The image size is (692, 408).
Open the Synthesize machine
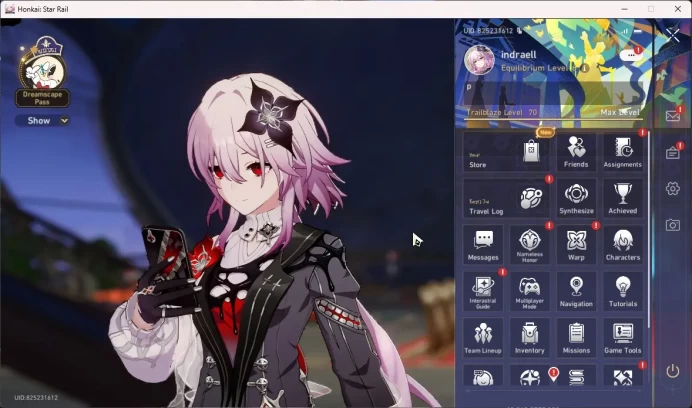coord(576,198)
